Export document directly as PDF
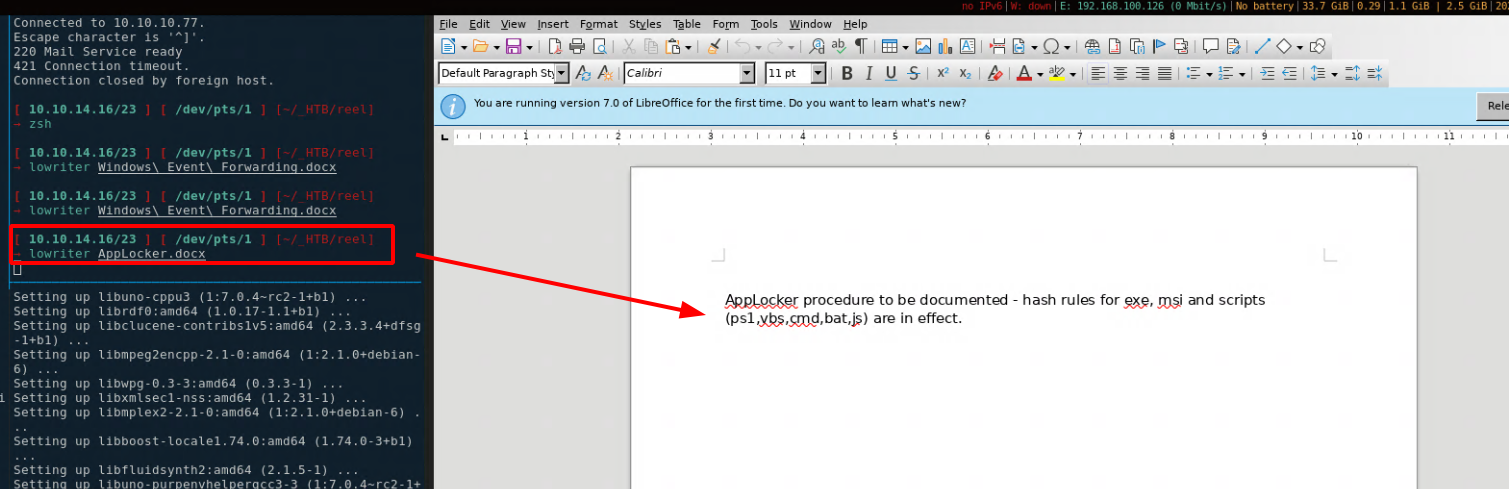Screen dimensions: 1509x489 554,46
